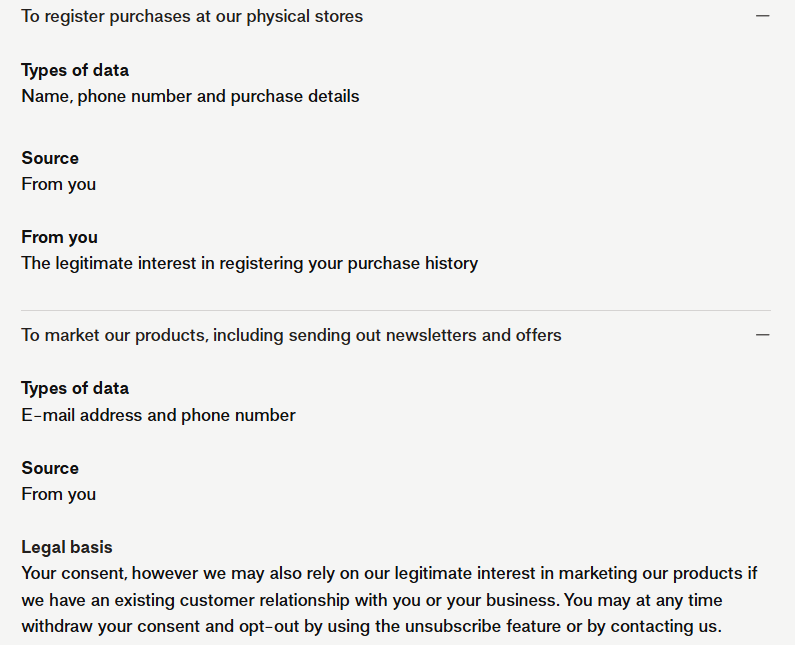Toggle the 'To register purchases at our physical stores' header
The width and height of the screenshot is (795, 645).
pyautogui.click(x=192, y=16)
